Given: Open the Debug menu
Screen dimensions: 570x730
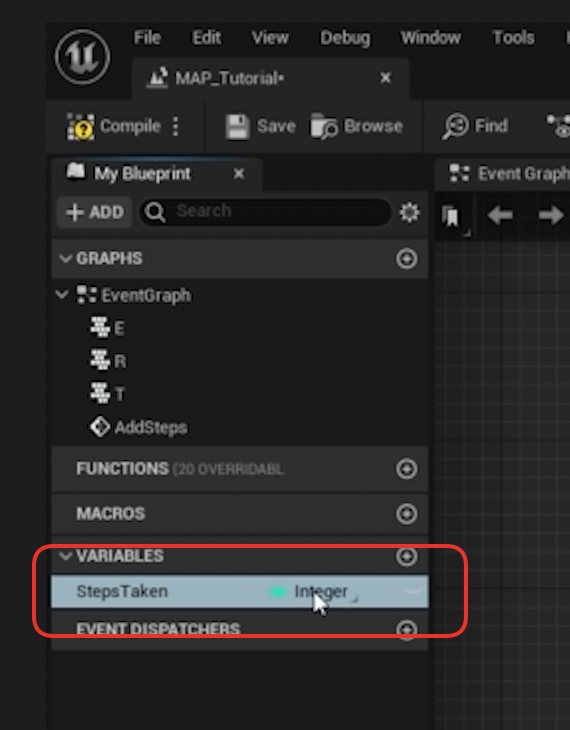Looking at the screenshot, I should coord(345,38).
